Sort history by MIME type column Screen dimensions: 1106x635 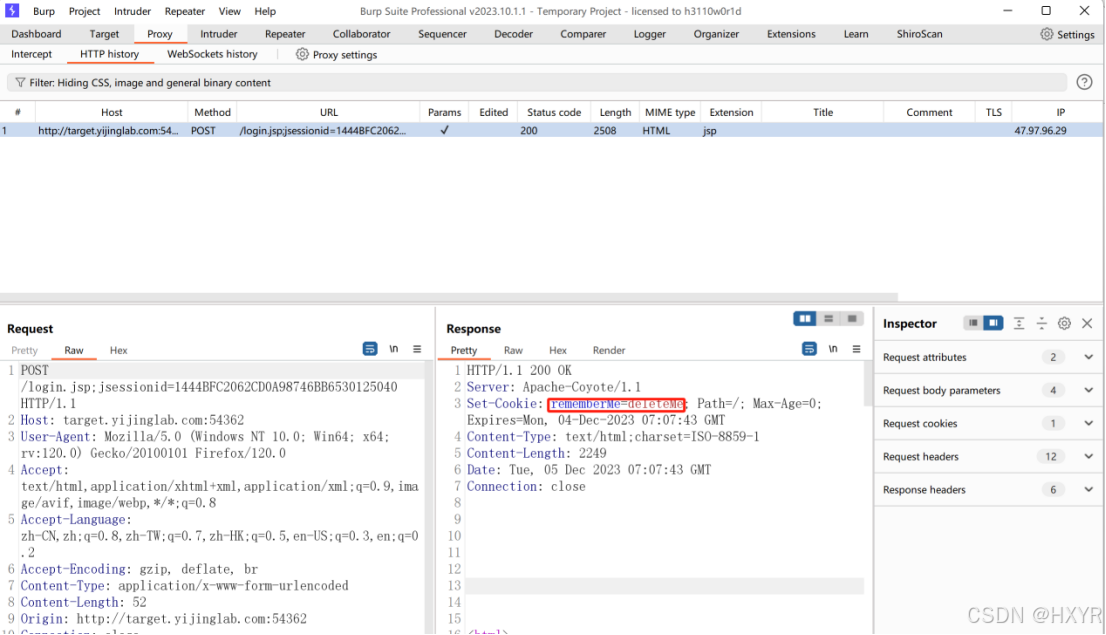670,112
